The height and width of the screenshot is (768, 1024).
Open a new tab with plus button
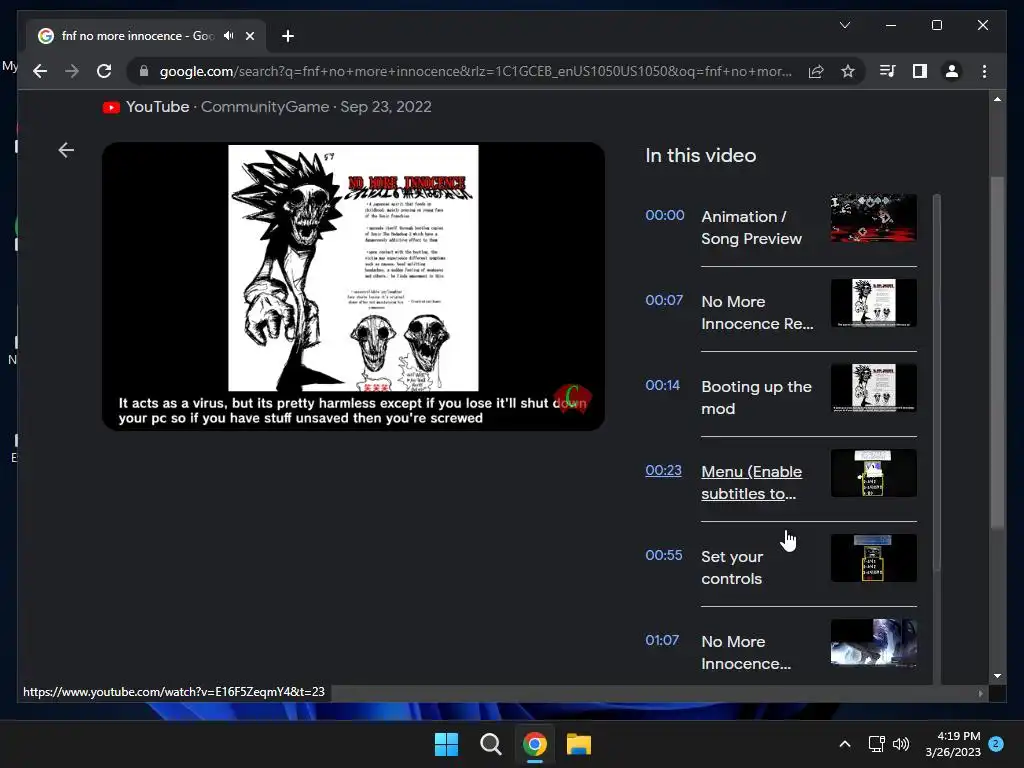coord(288,36)
